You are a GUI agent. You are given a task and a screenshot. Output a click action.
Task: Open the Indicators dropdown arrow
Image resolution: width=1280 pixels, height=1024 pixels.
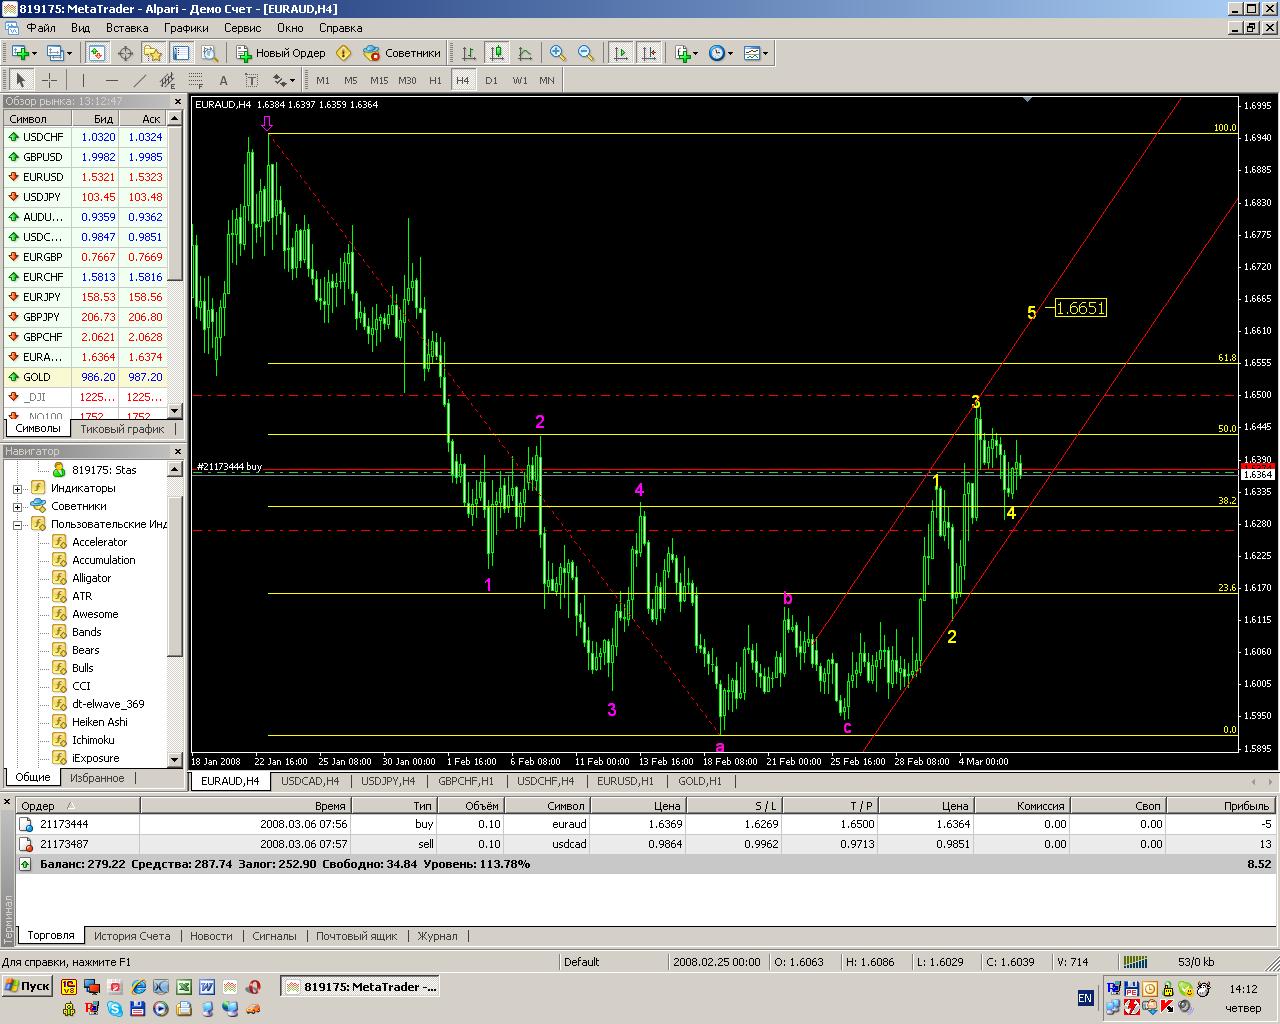(x=697, y=53)
